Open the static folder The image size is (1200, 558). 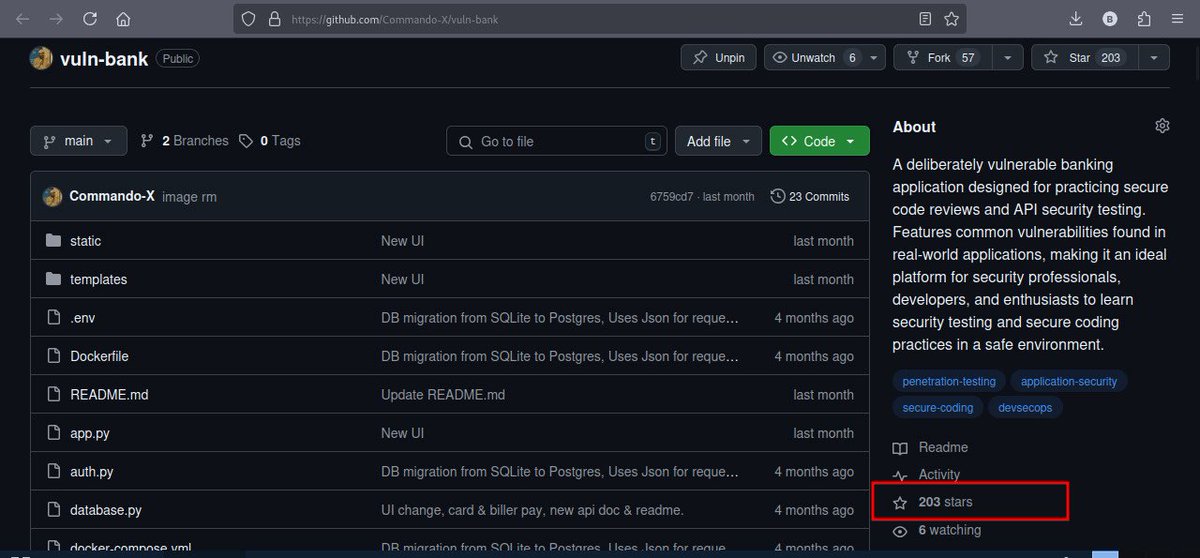coord(85,241)
